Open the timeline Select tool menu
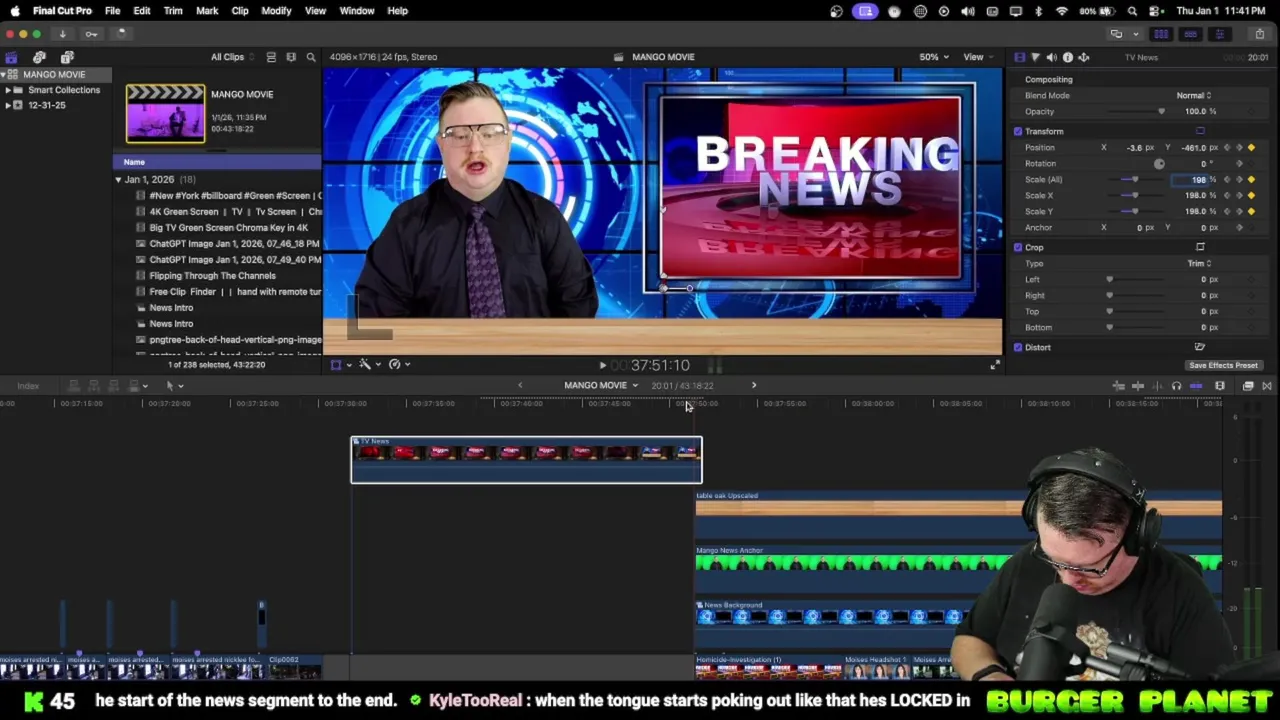1280x720 pixels. (174, 386)
